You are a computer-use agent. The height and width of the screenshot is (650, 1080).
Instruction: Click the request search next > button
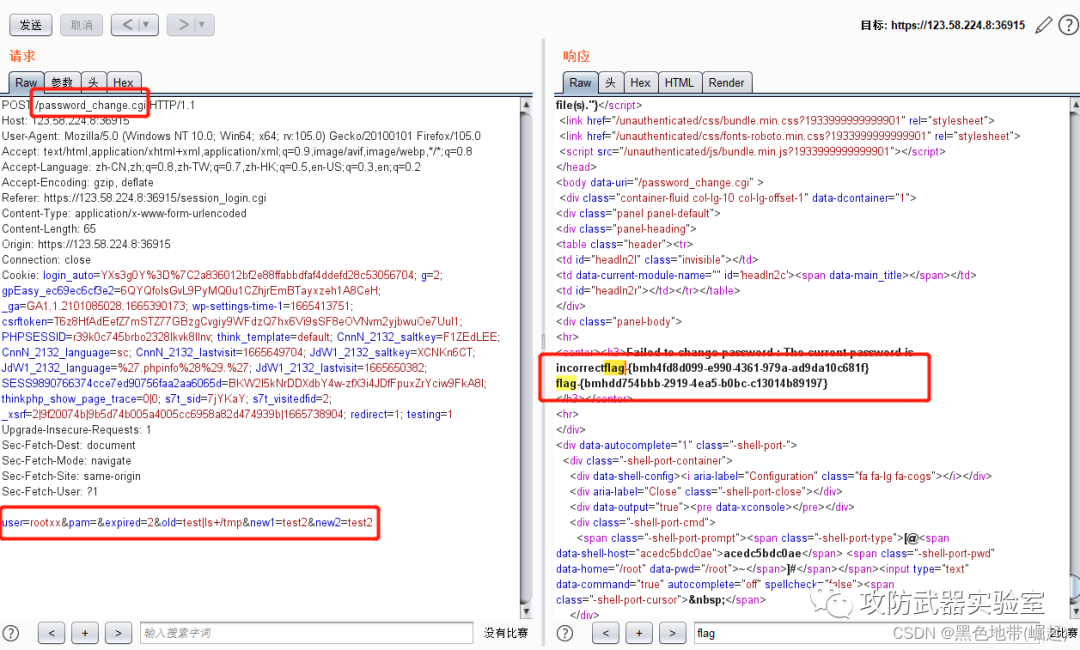click(x=118, y=633)
